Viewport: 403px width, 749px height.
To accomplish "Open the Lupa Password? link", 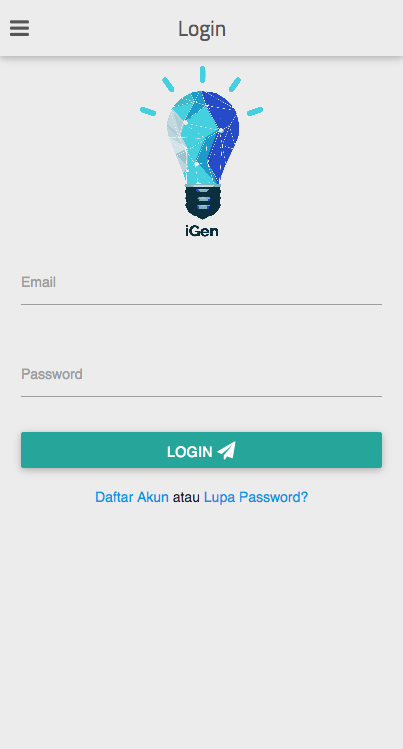I will [x=256, y=497].
